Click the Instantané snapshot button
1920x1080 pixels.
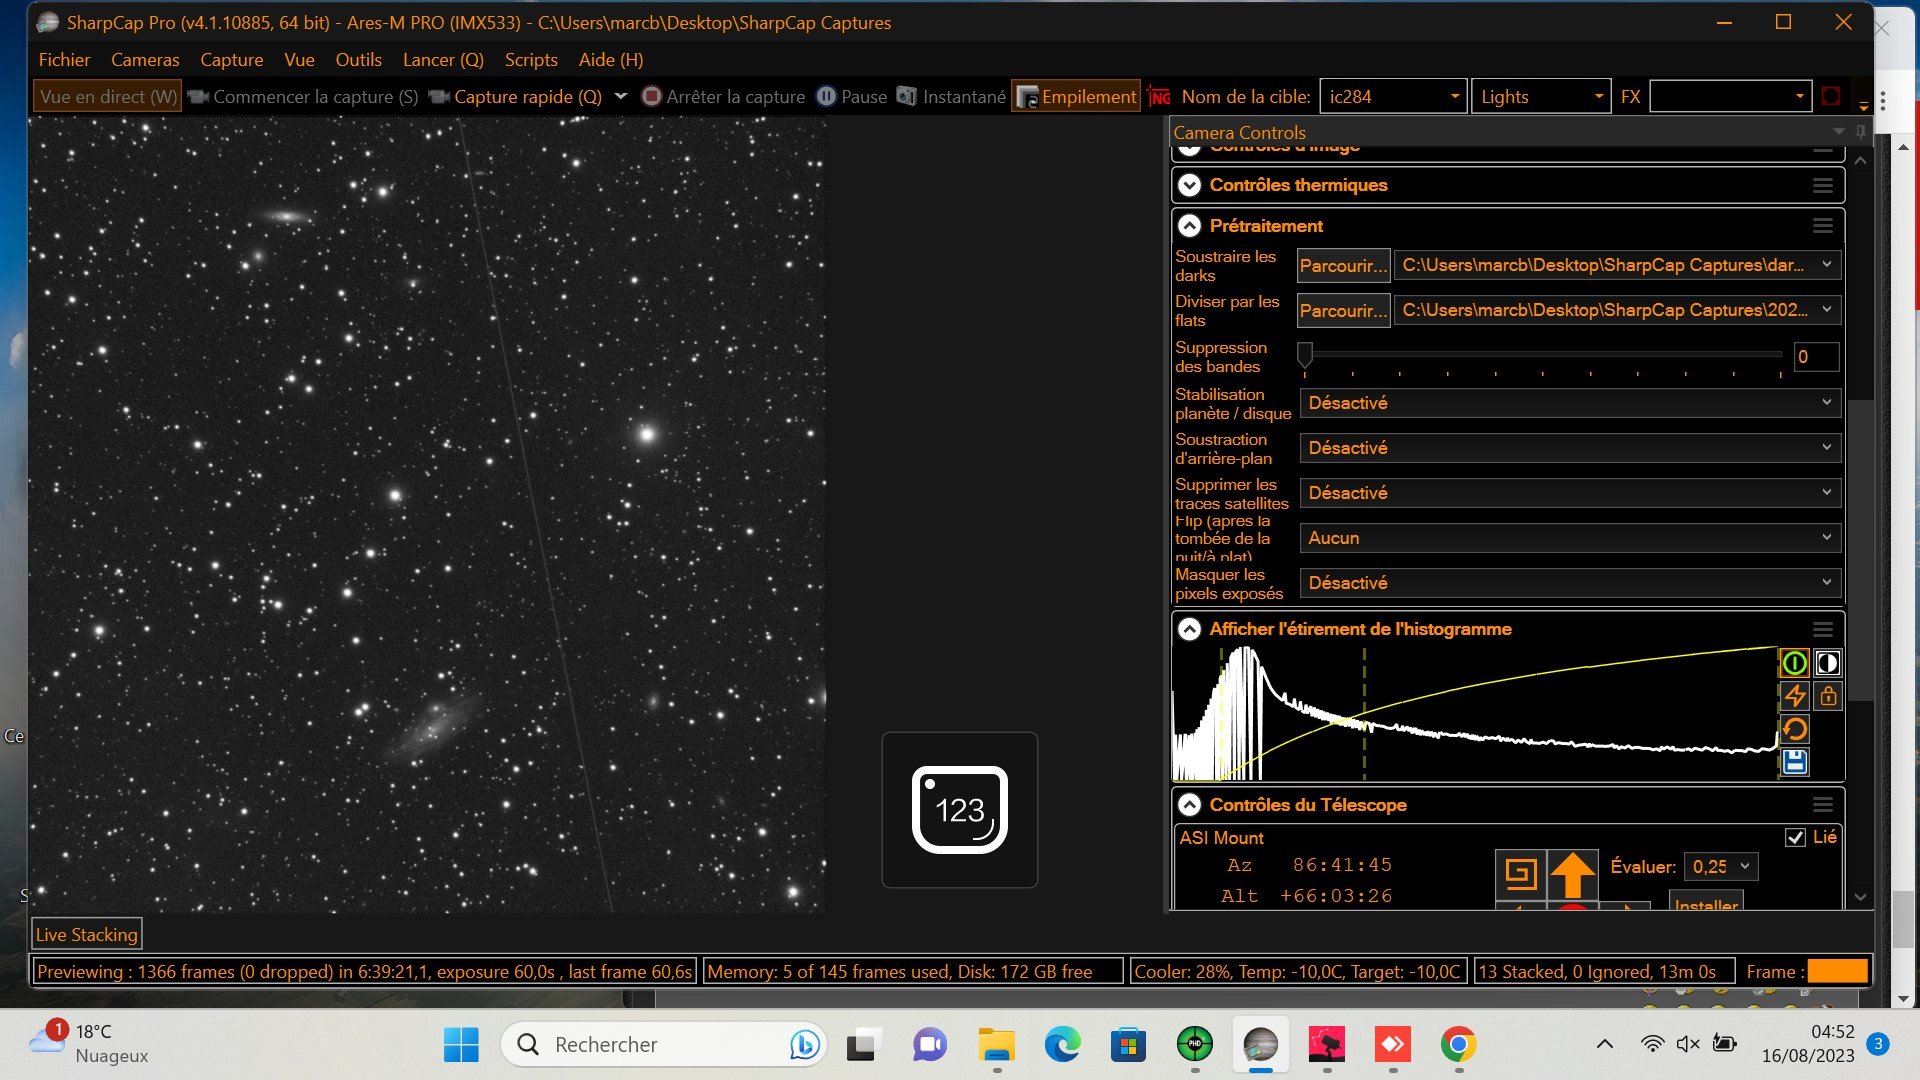pyautogui.click(x=951, y=97)
